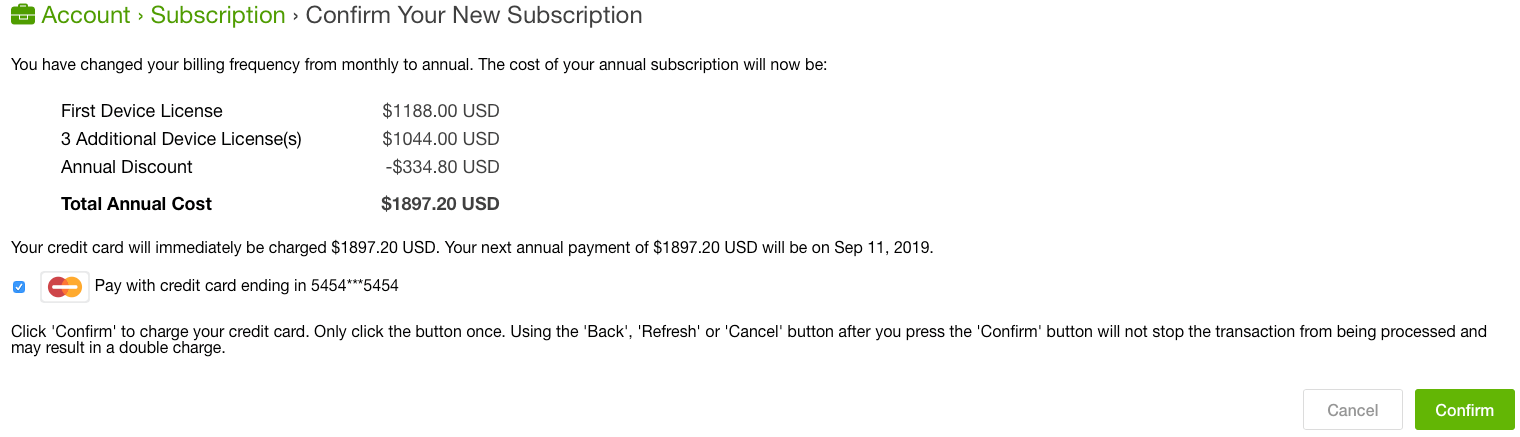This screenshot has width=1520, height=437.
Task: Click the $1044.00 USD amount
Action: pyautogui.click(x=440, y=139)
